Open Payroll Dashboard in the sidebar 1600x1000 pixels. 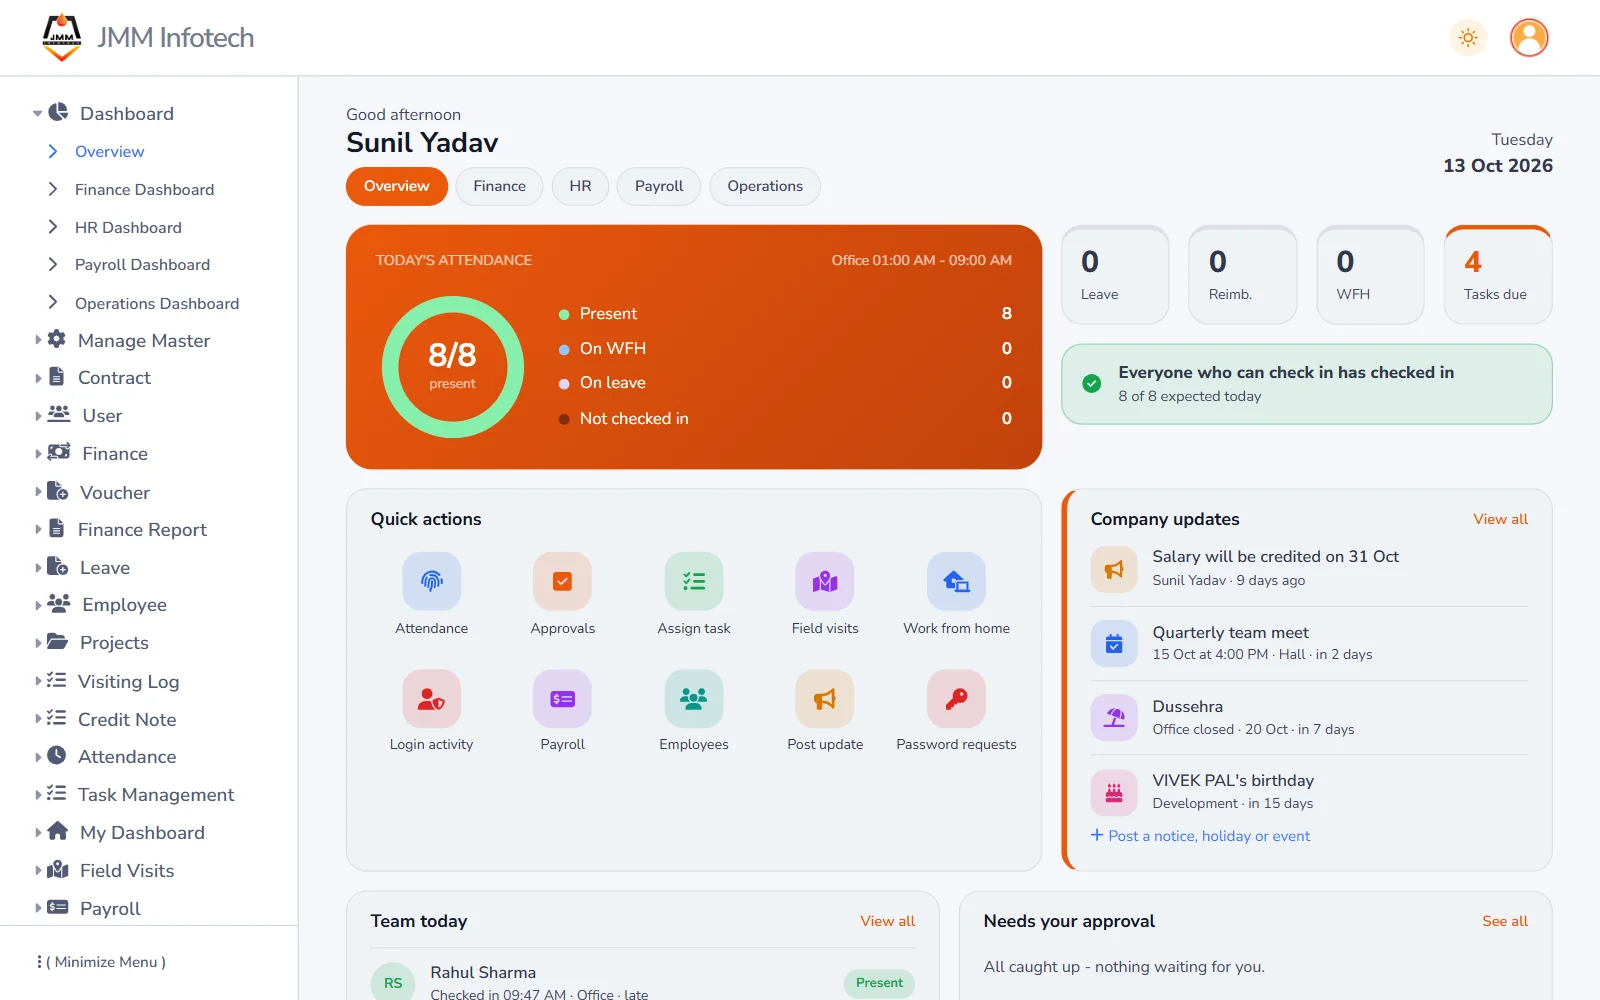(142, 264)
